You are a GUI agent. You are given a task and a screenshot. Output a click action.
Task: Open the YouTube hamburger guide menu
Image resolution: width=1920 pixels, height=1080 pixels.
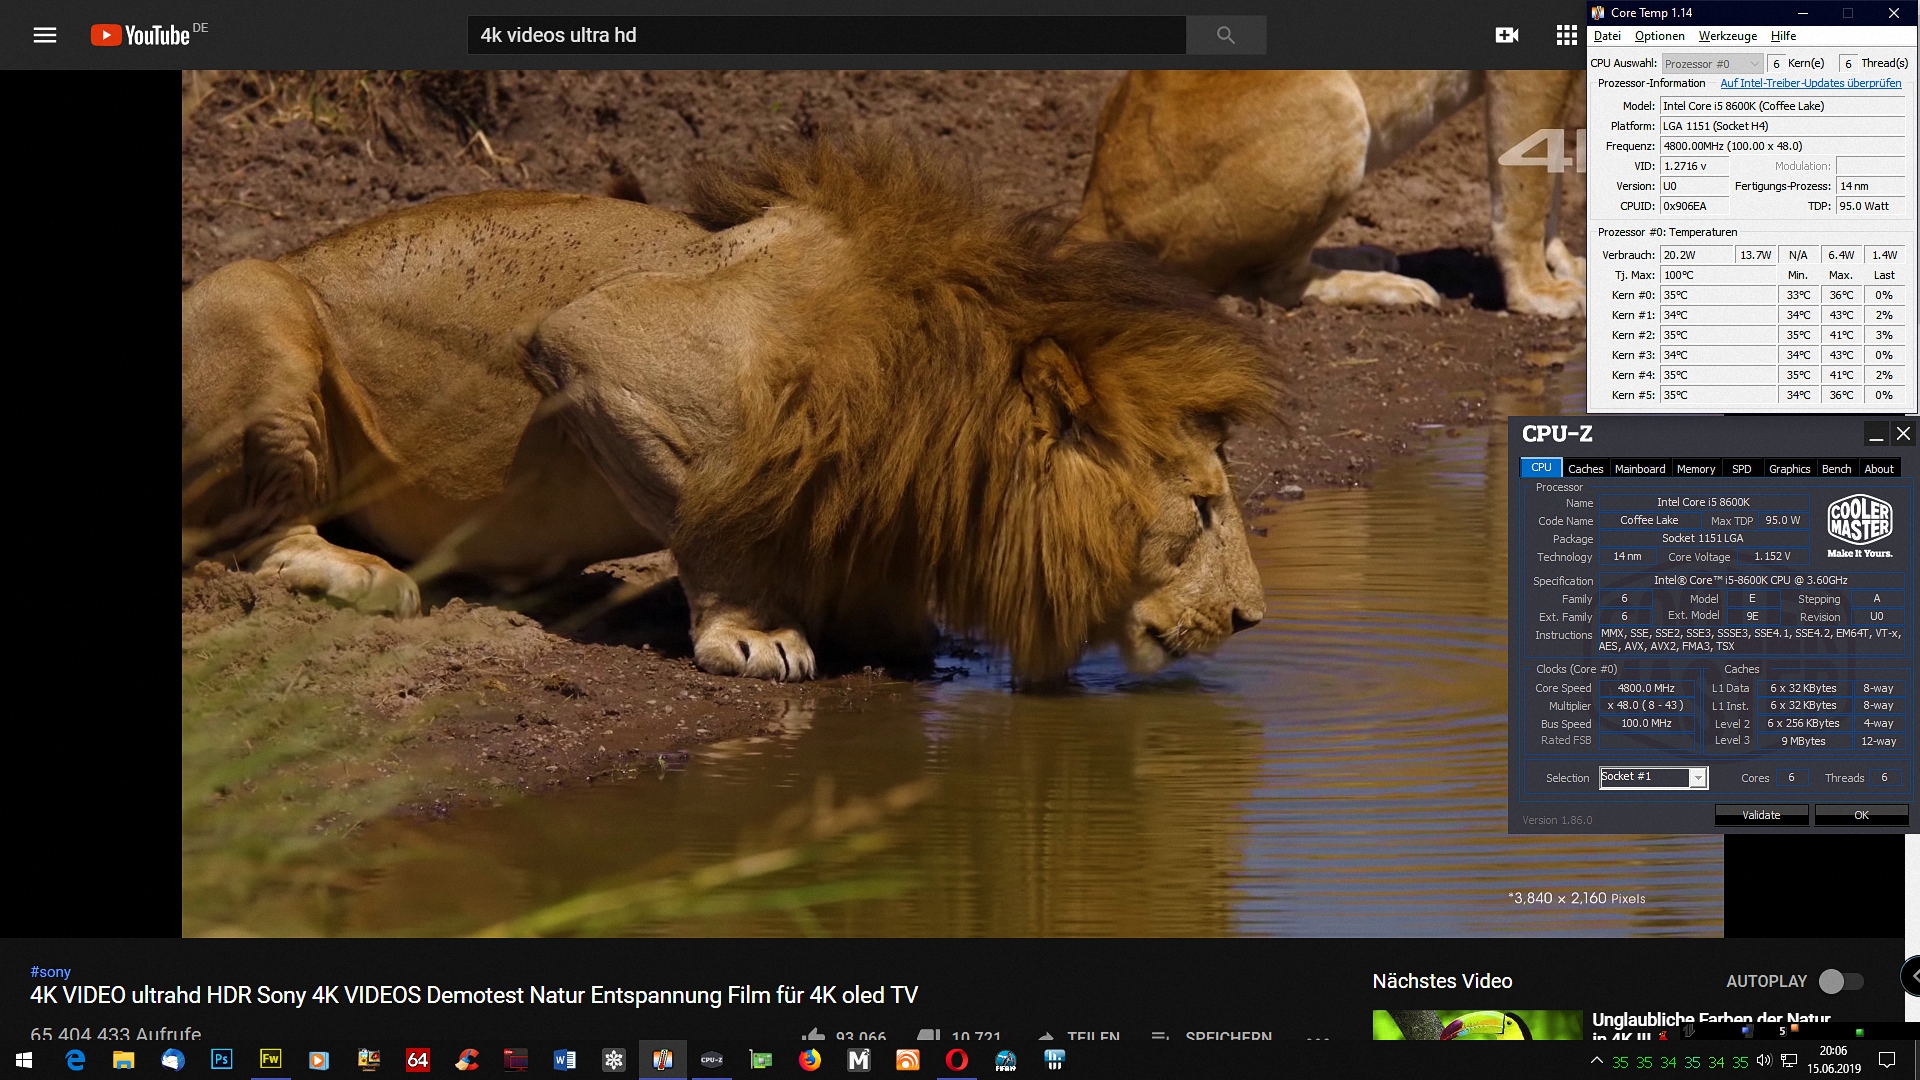point(45,35)
